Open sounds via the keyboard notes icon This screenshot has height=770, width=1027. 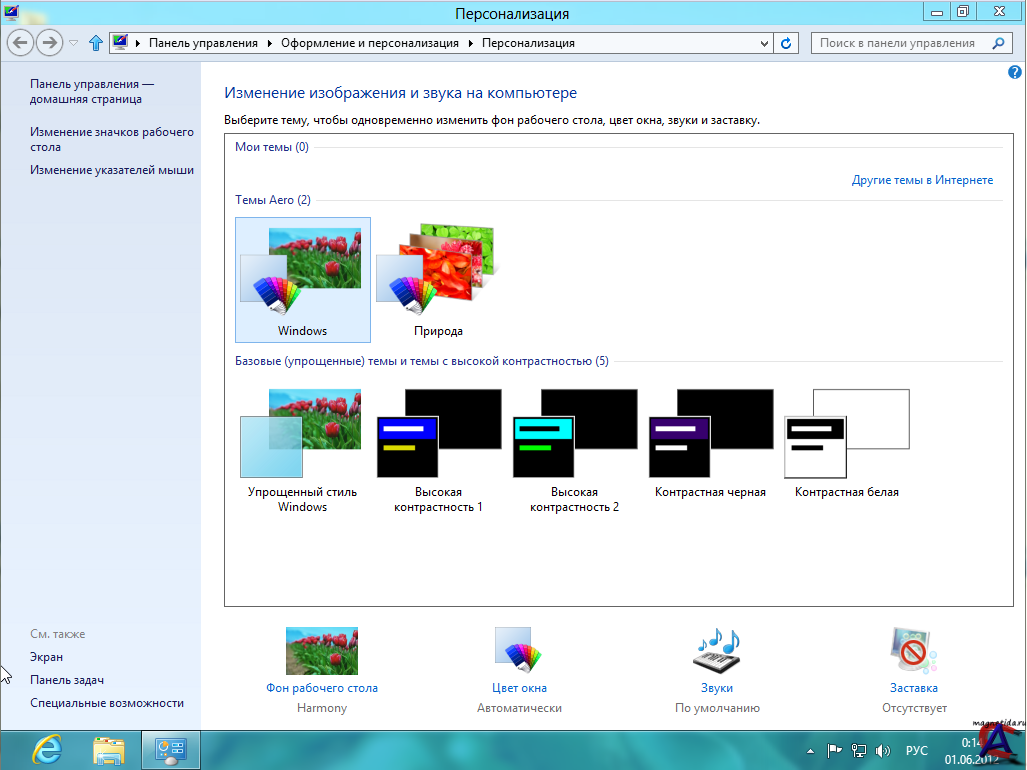click(x=717, y=650)
